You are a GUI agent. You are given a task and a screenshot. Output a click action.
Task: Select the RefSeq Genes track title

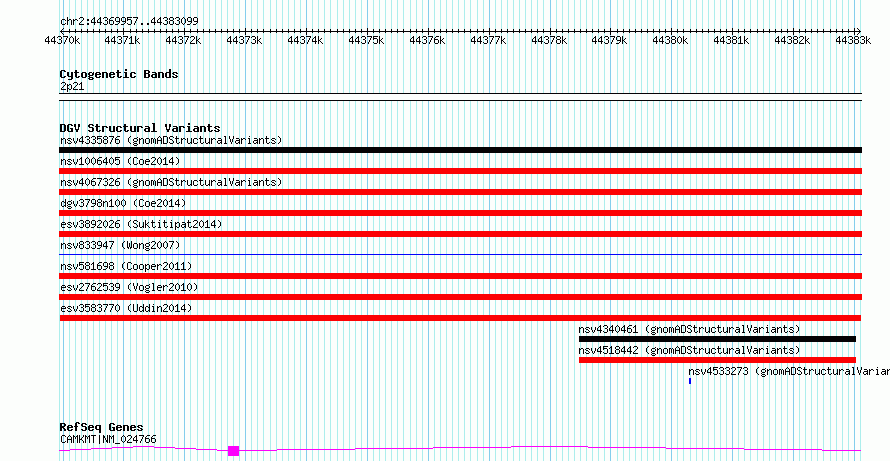click(102, 428)
